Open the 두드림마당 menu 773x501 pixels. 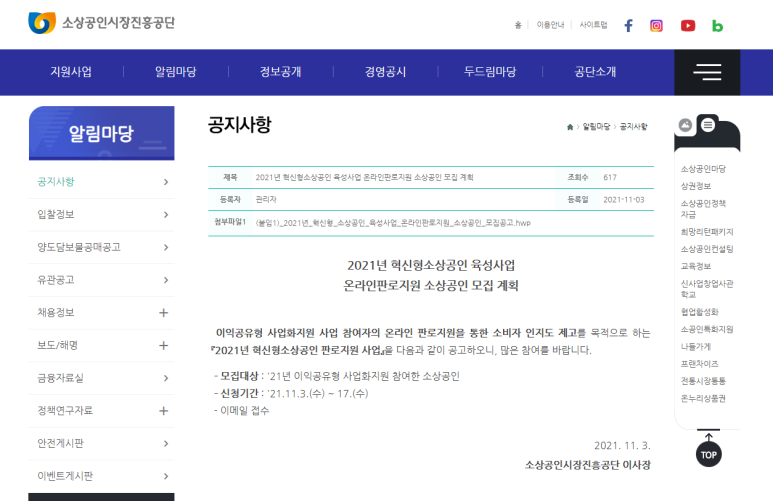(490, 72)
